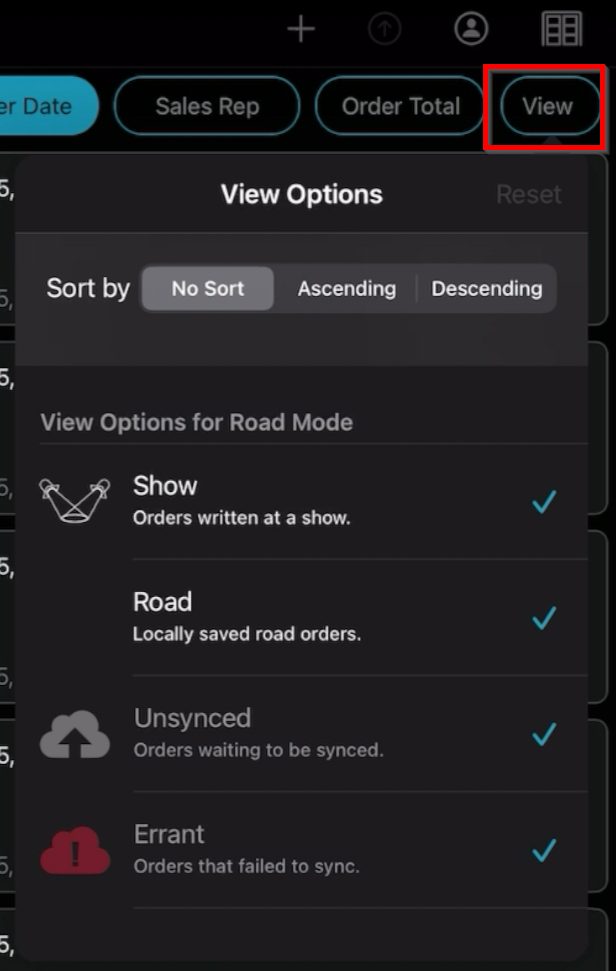Choose Descending sort order
Screen dimensions: 616x971
(x=486, y=289)
